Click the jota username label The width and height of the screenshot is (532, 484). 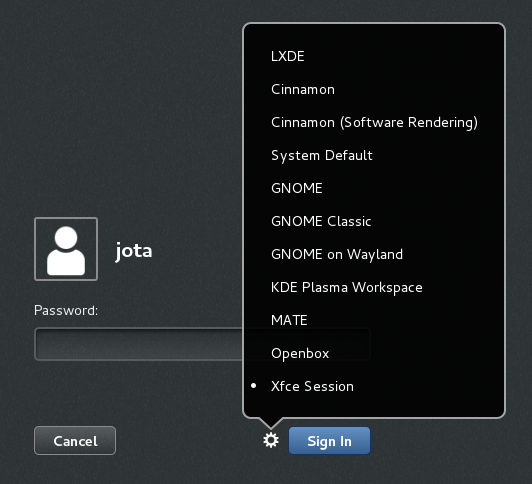134,251
